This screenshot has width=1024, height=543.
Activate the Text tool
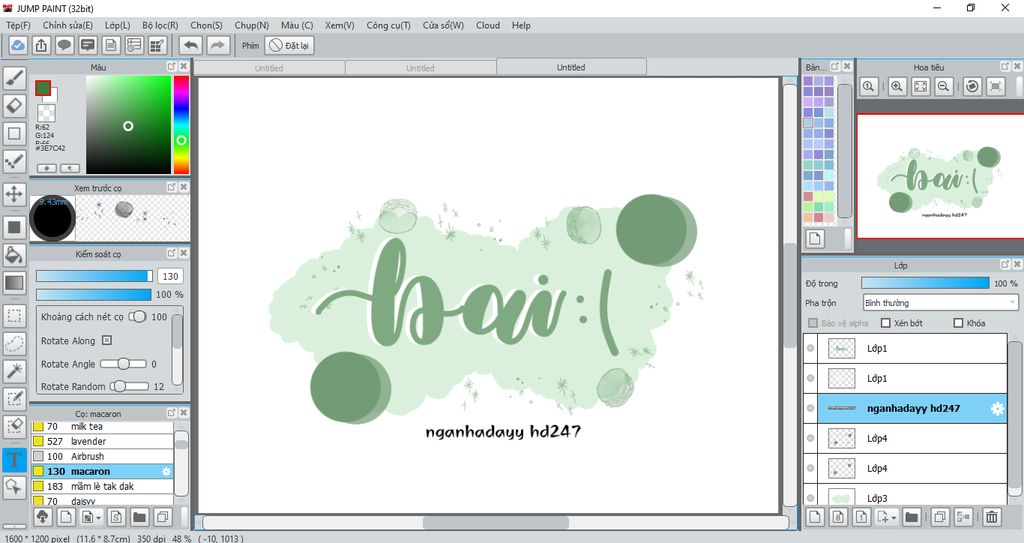coord(14,459)
